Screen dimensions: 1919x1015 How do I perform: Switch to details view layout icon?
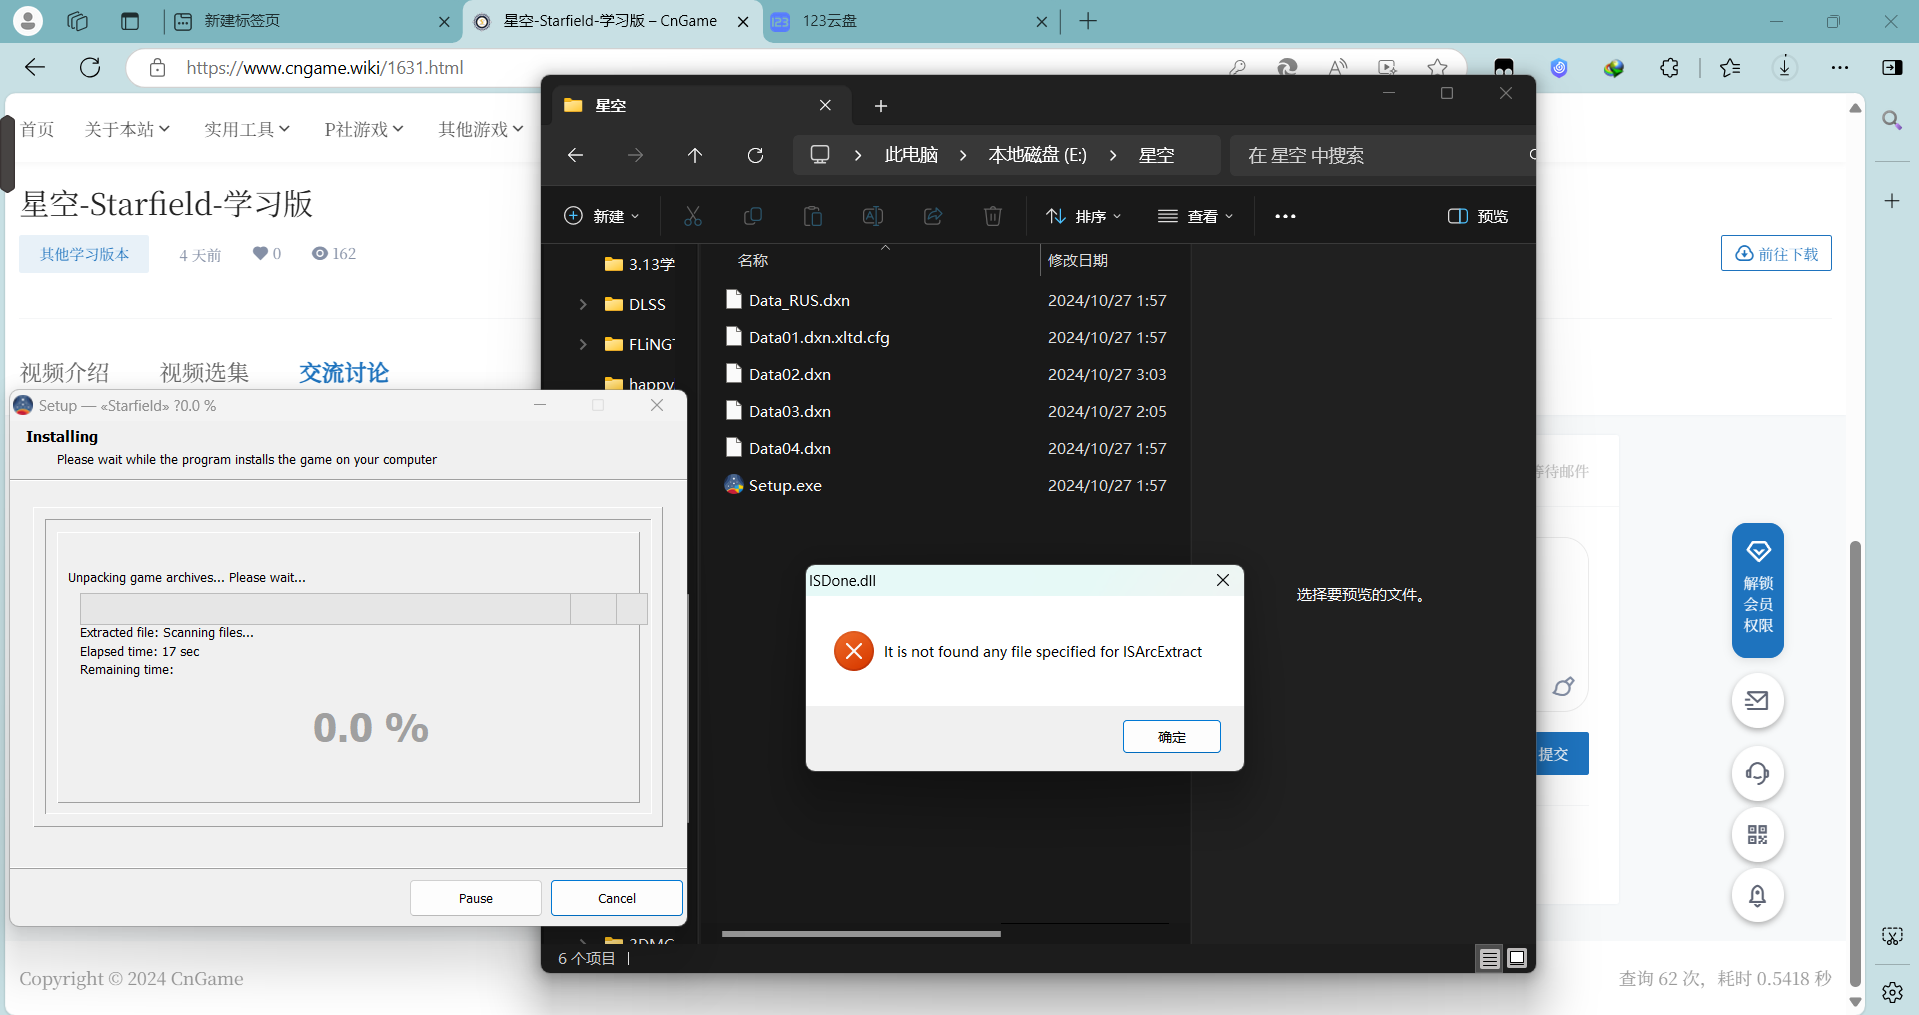(x=1489, y=959)
